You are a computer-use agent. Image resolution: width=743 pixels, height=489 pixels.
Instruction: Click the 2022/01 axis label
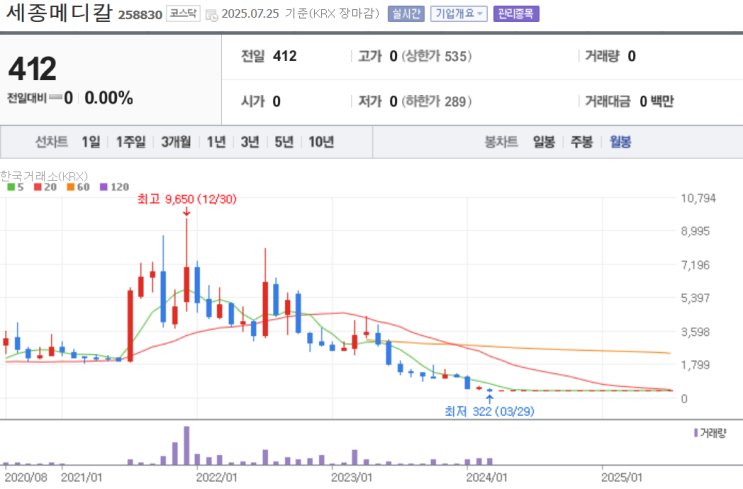tap(216, 477)
